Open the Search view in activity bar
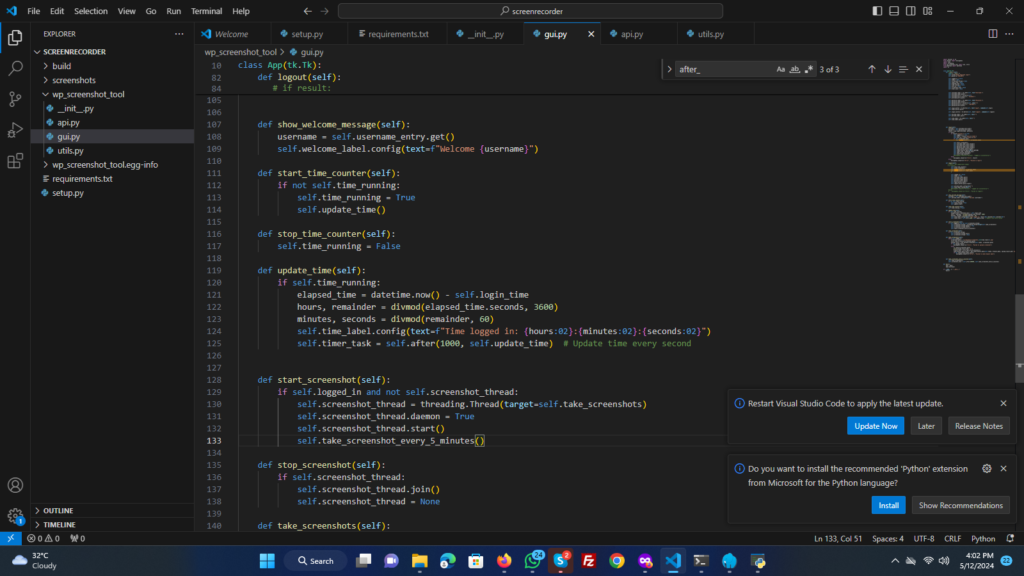 pyautogui.click(x=15, y=68)
